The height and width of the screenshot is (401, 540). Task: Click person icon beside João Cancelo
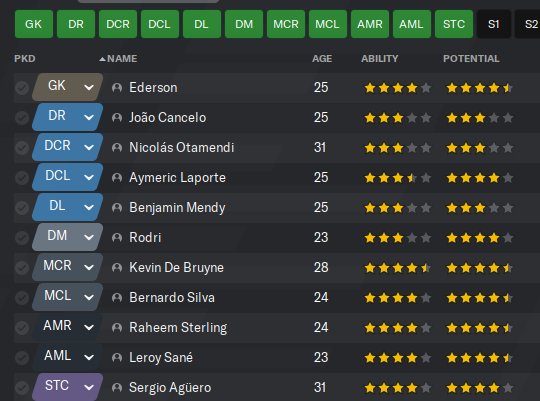point(117,118)
